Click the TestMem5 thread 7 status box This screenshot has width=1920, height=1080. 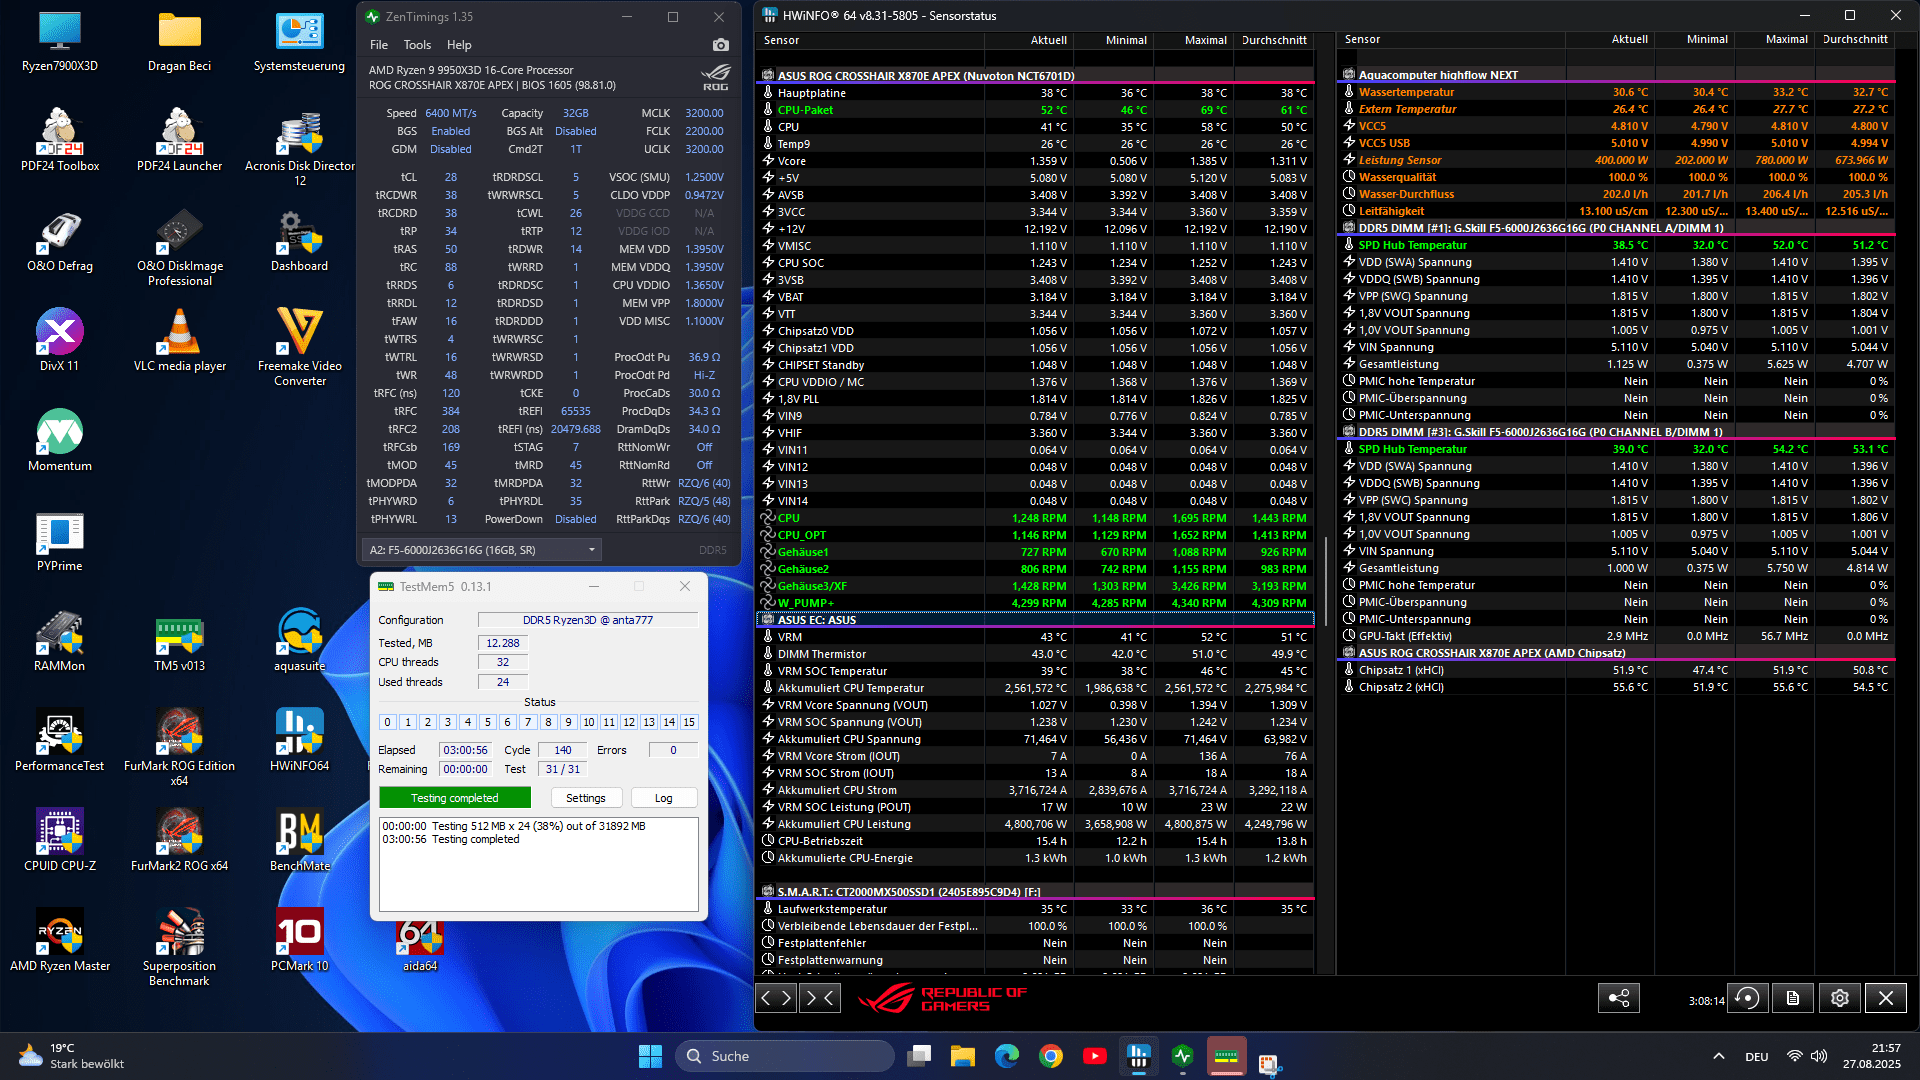pos(528,722)
